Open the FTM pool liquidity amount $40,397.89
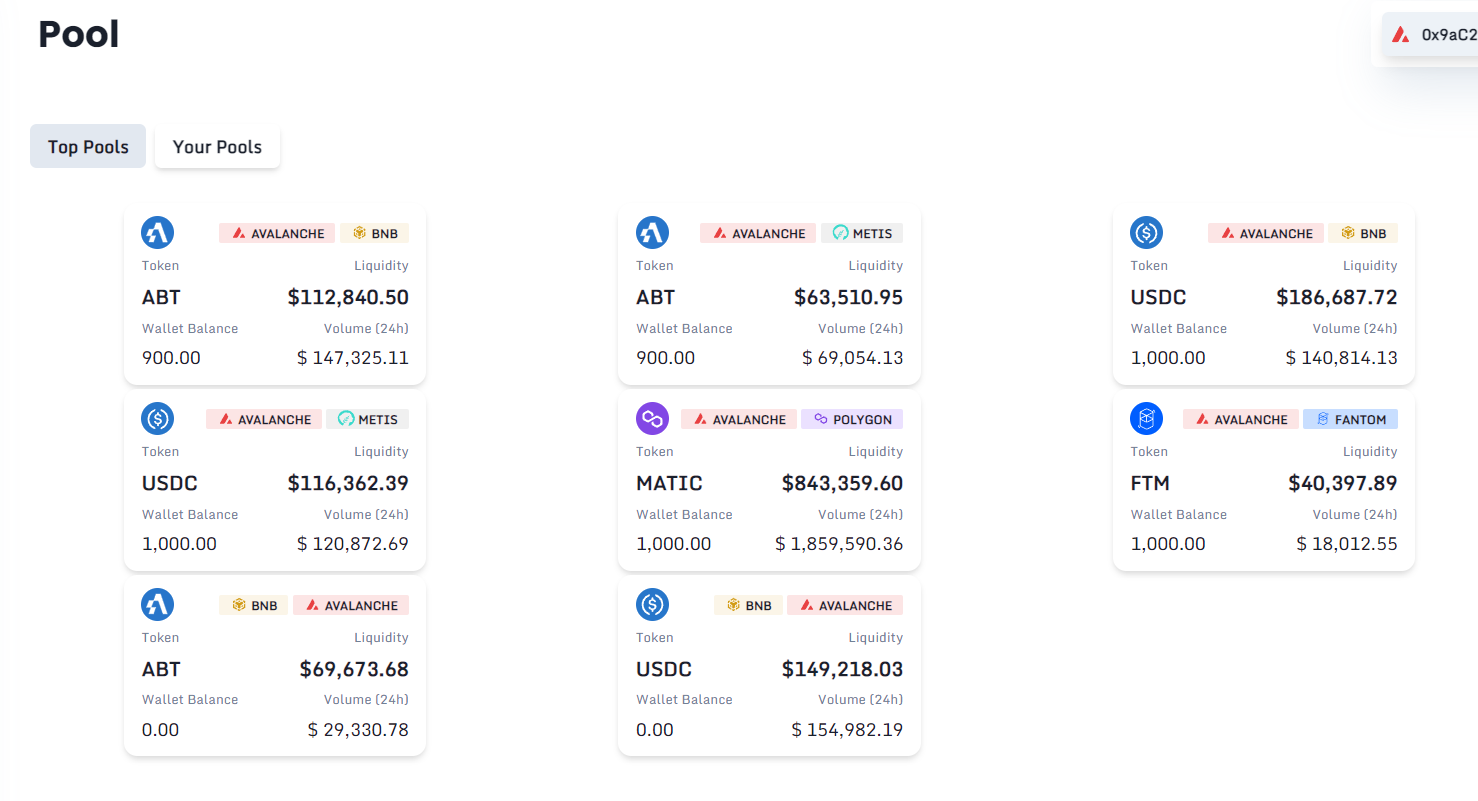This screenshot has height=801, width=1478. [1342, 484]
